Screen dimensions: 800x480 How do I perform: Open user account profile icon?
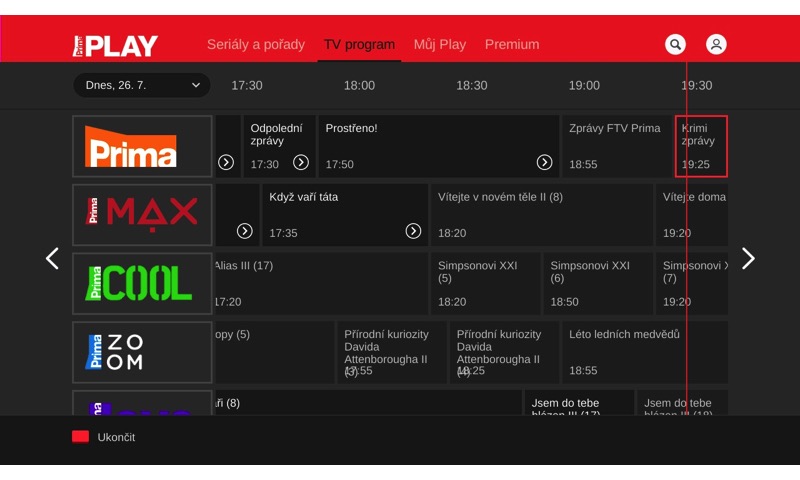[x=716, y=44]
